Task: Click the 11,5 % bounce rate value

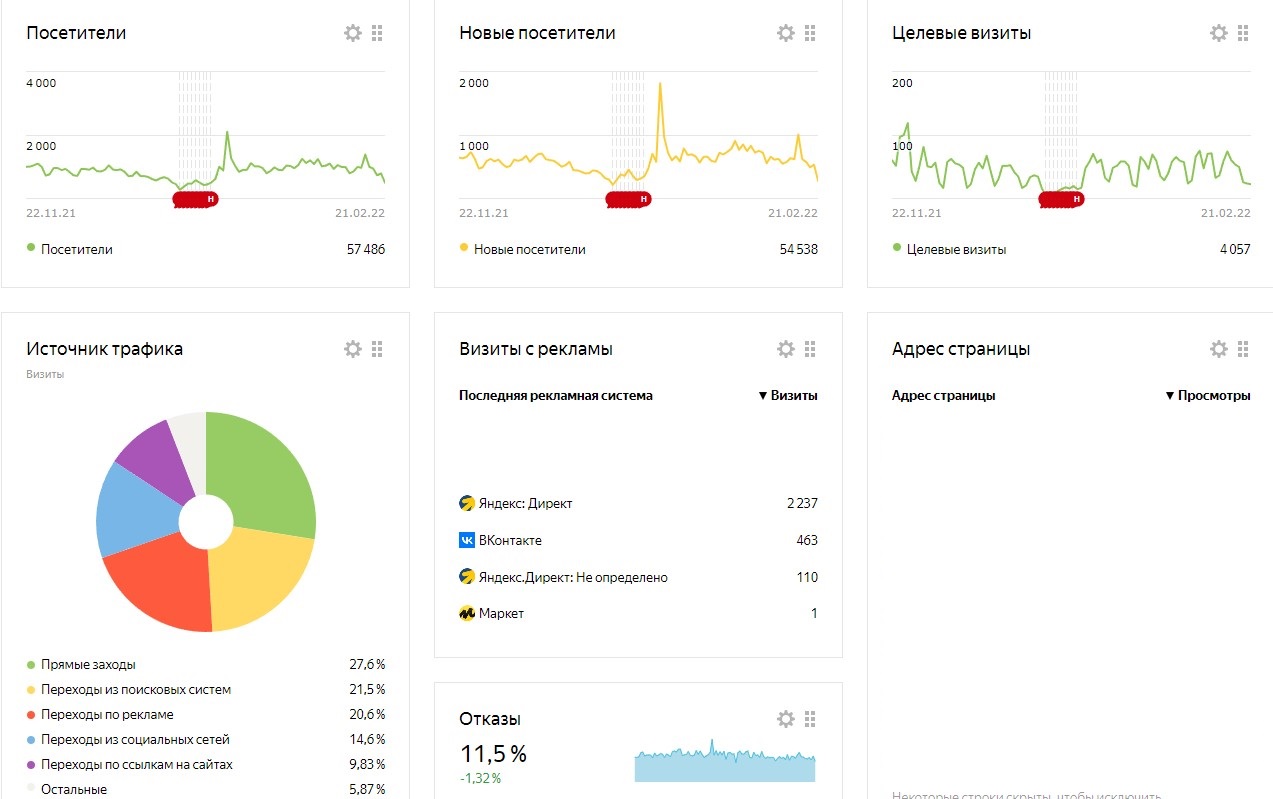Action: 493,753
